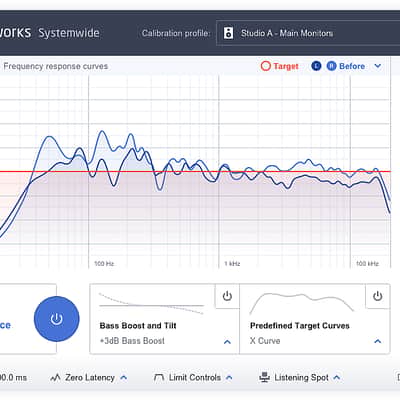Image resolution: width=400 pixels, height=400 pixels.
Task: Click the speaker icon in calibration profile
Action: (x=228, y=33)
